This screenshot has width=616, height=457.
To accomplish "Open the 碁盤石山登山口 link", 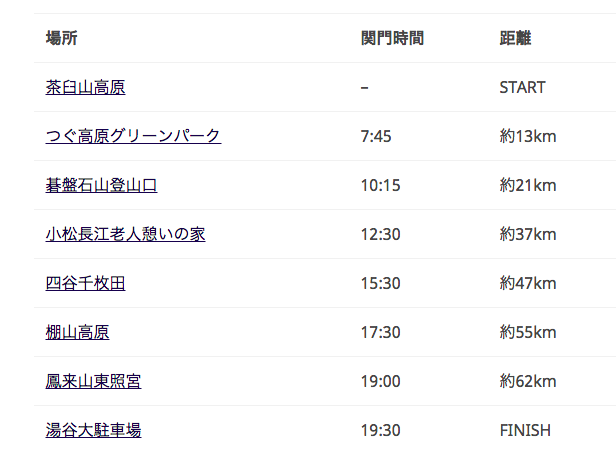I will tap(101, 185).
